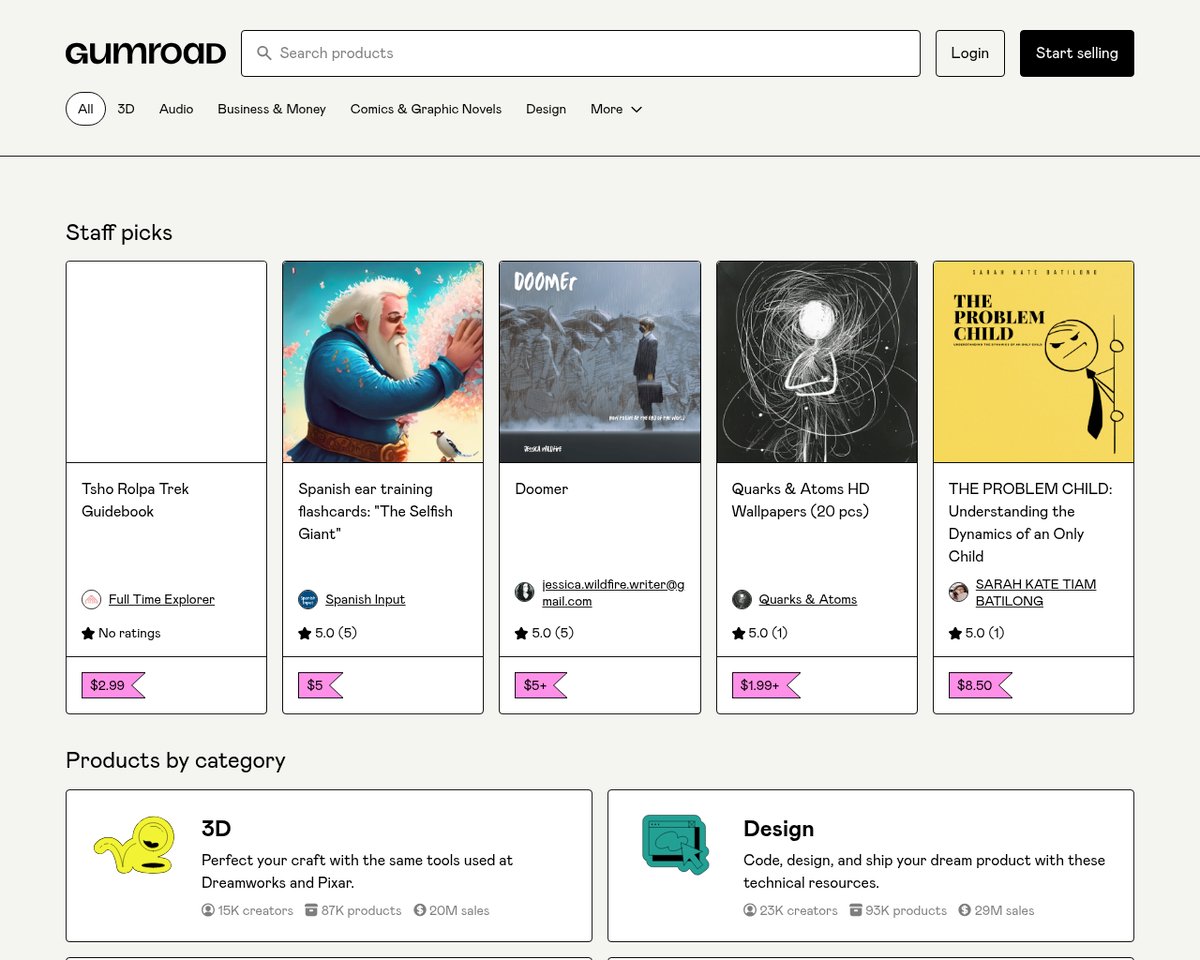Click the Login button
The height and width of the screenshot is (960, 1200).
point(970,53)
